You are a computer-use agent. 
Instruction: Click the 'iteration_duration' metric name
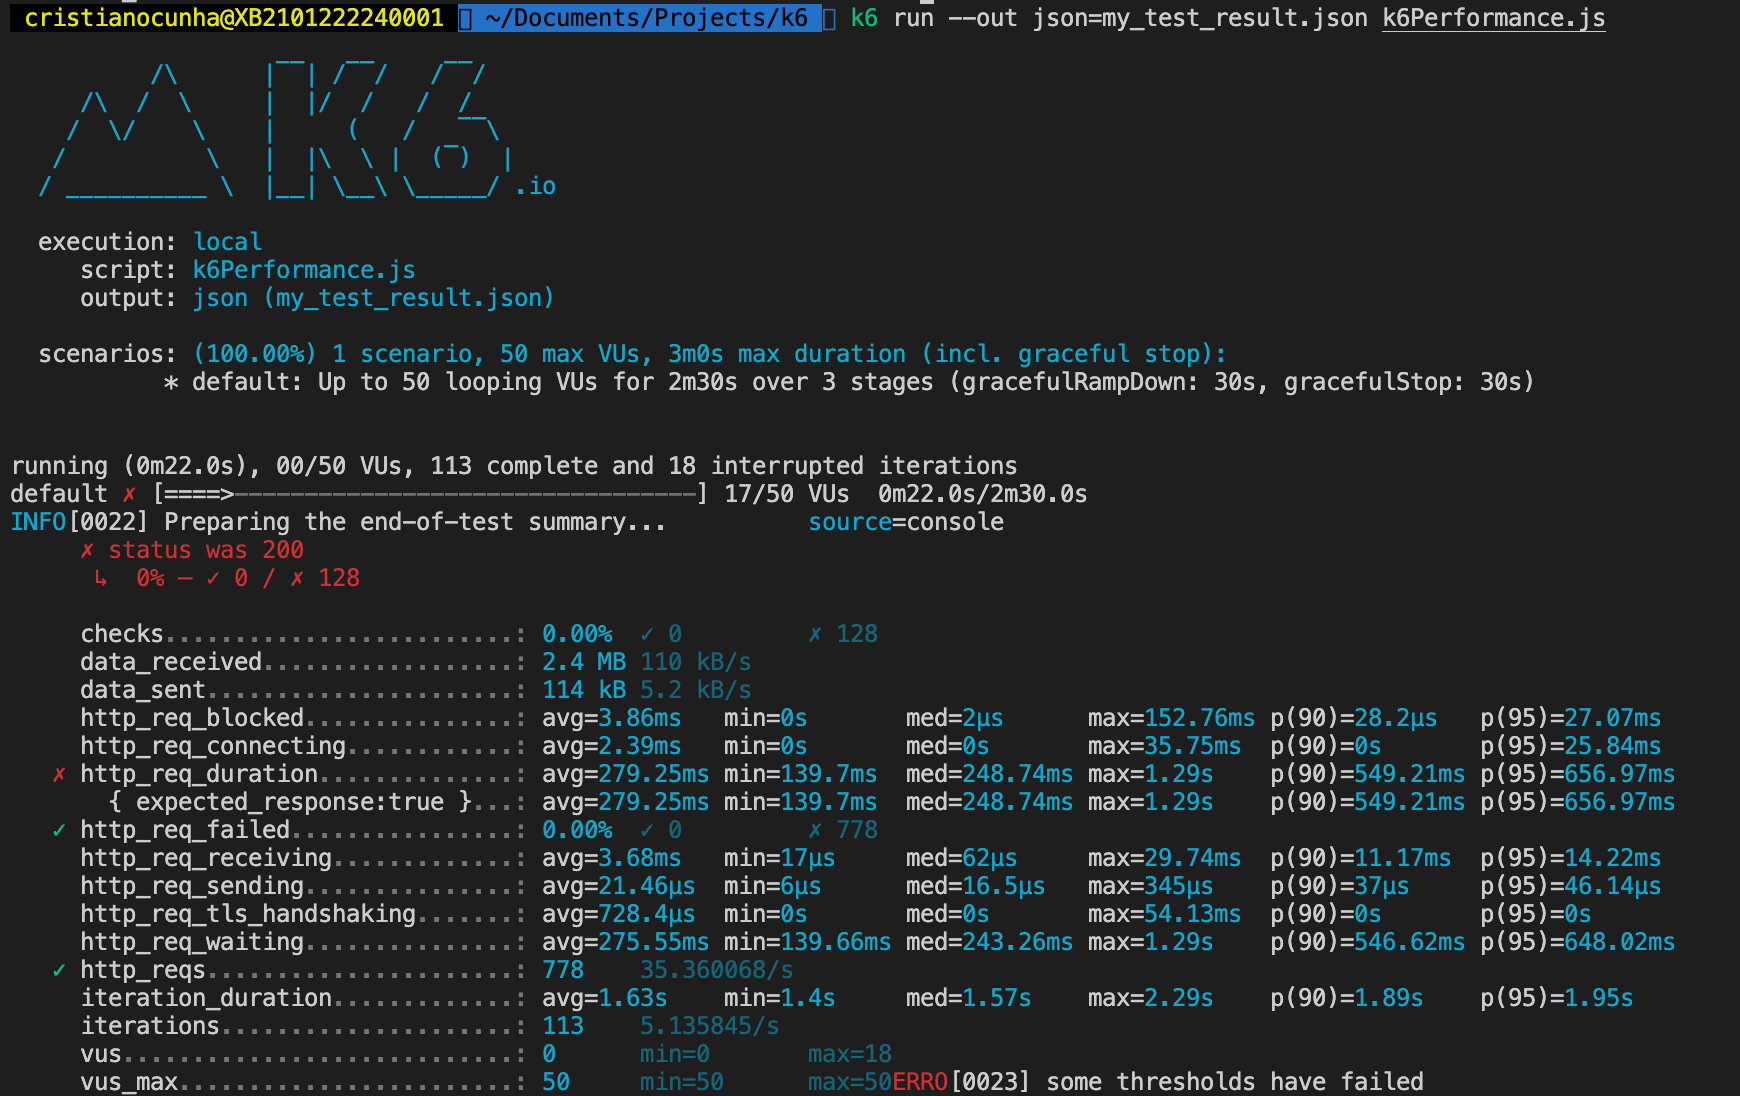[206, 998]
